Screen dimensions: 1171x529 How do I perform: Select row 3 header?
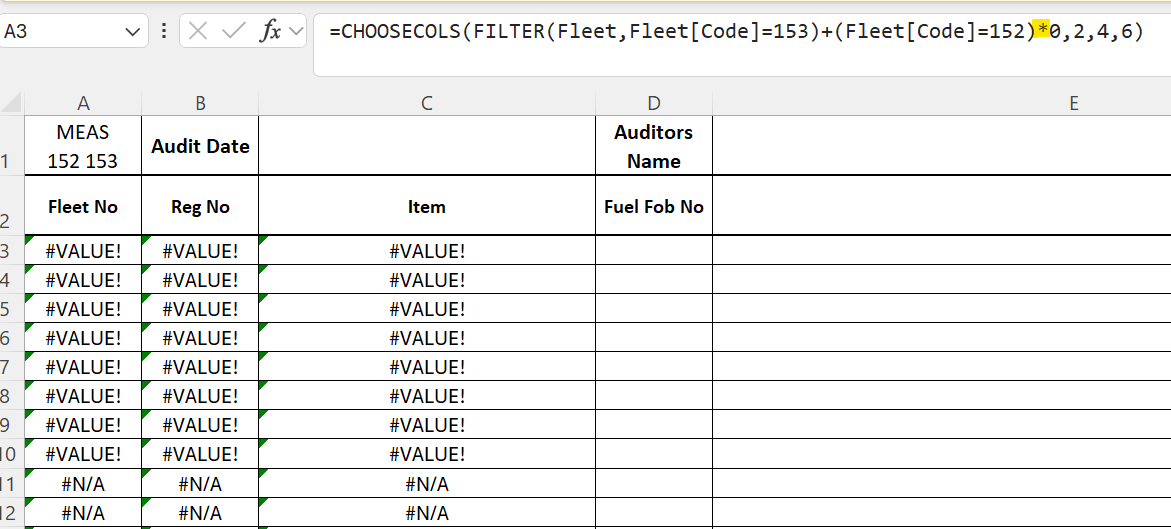[x=12, y=250]
